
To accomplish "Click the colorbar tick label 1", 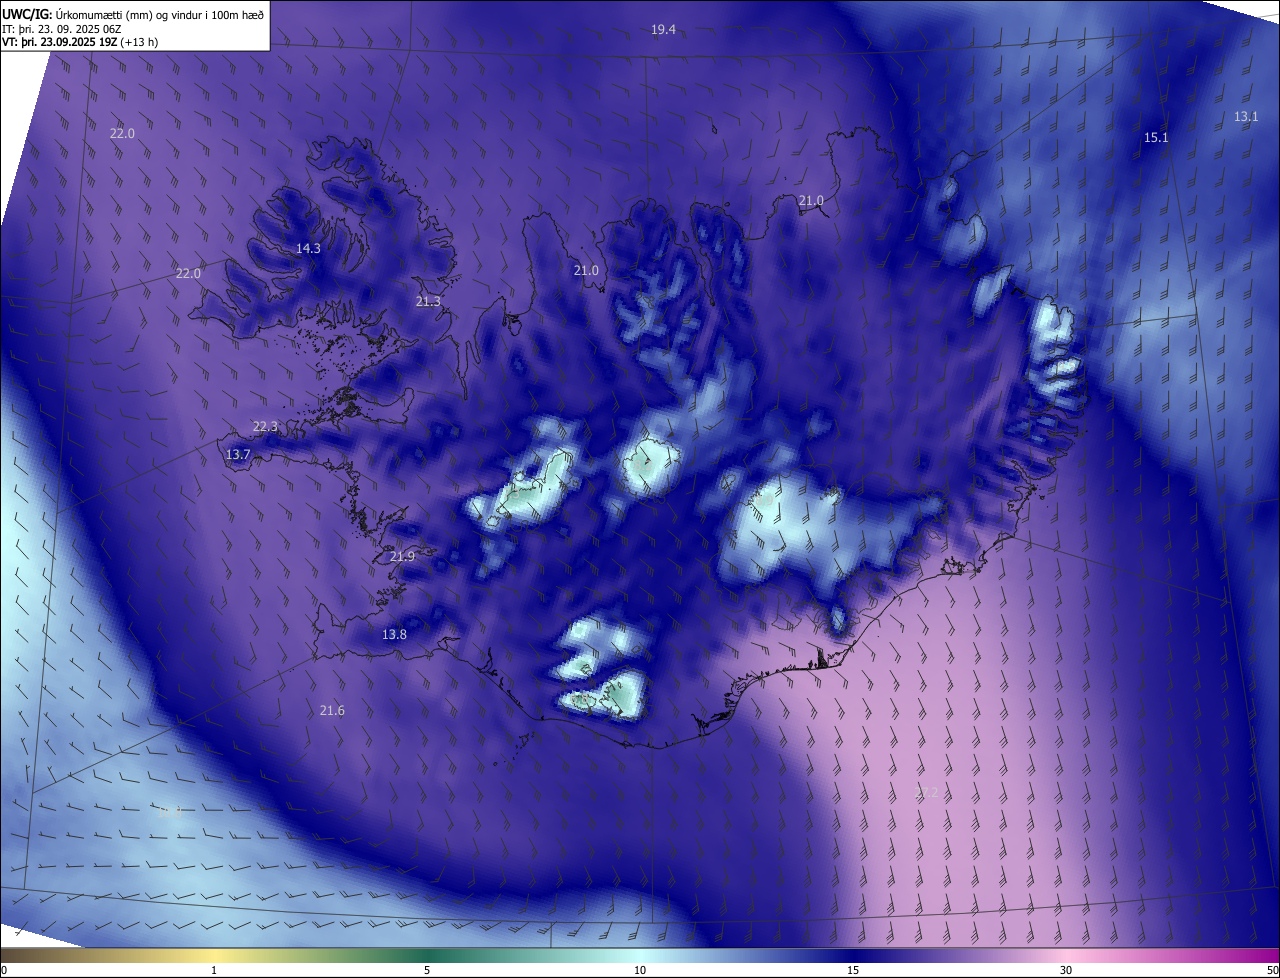I will 214,970.
